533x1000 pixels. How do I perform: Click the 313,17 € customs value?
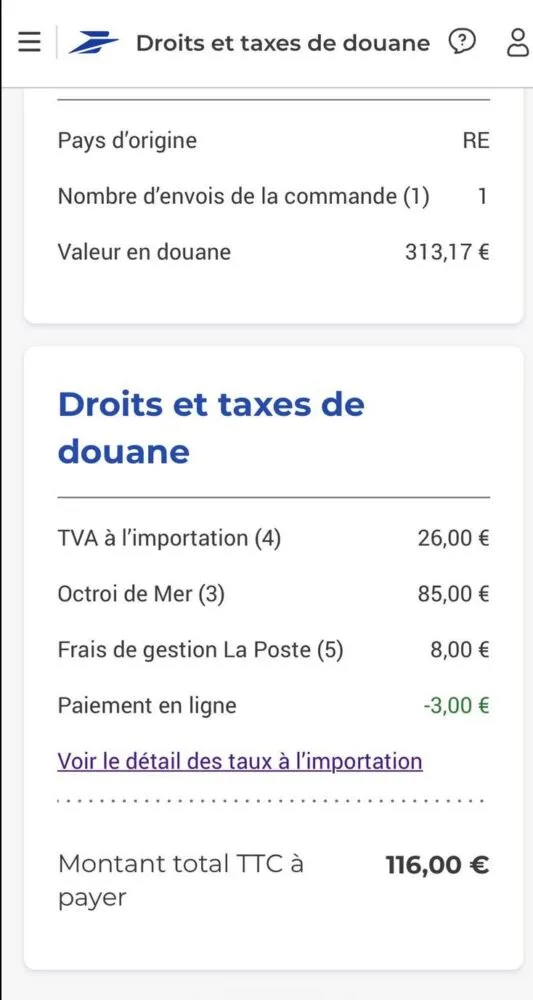[x=447, y=252]
